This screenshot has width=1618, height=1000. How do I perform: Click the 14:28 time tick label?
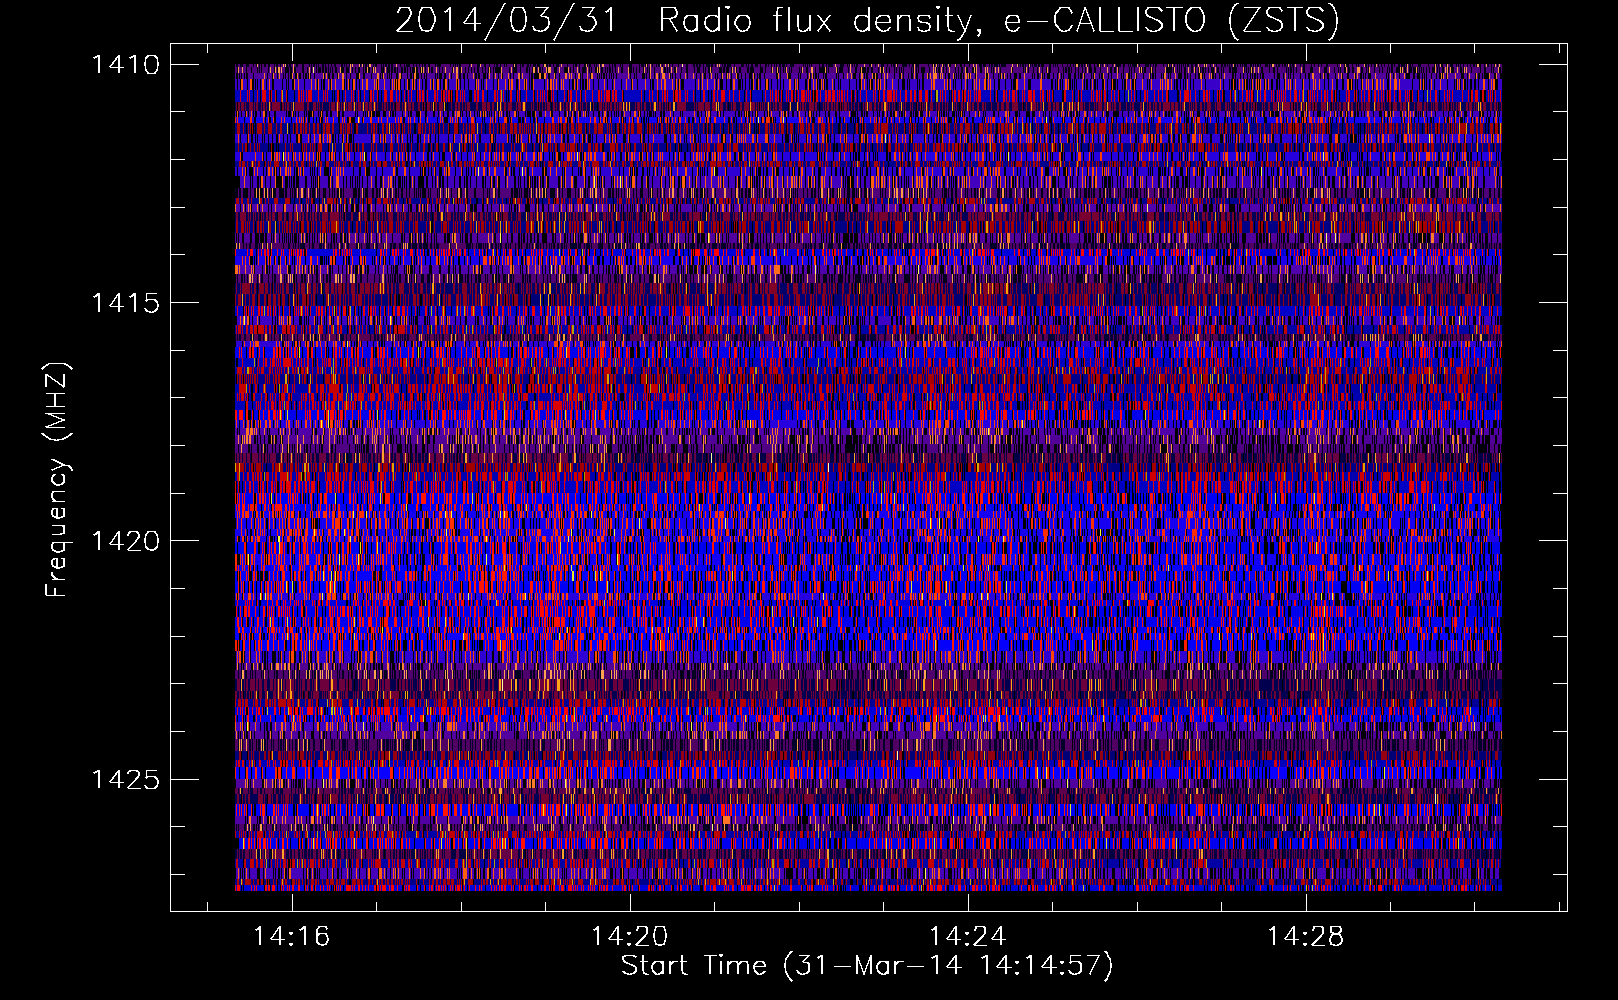pos(1305,937)
